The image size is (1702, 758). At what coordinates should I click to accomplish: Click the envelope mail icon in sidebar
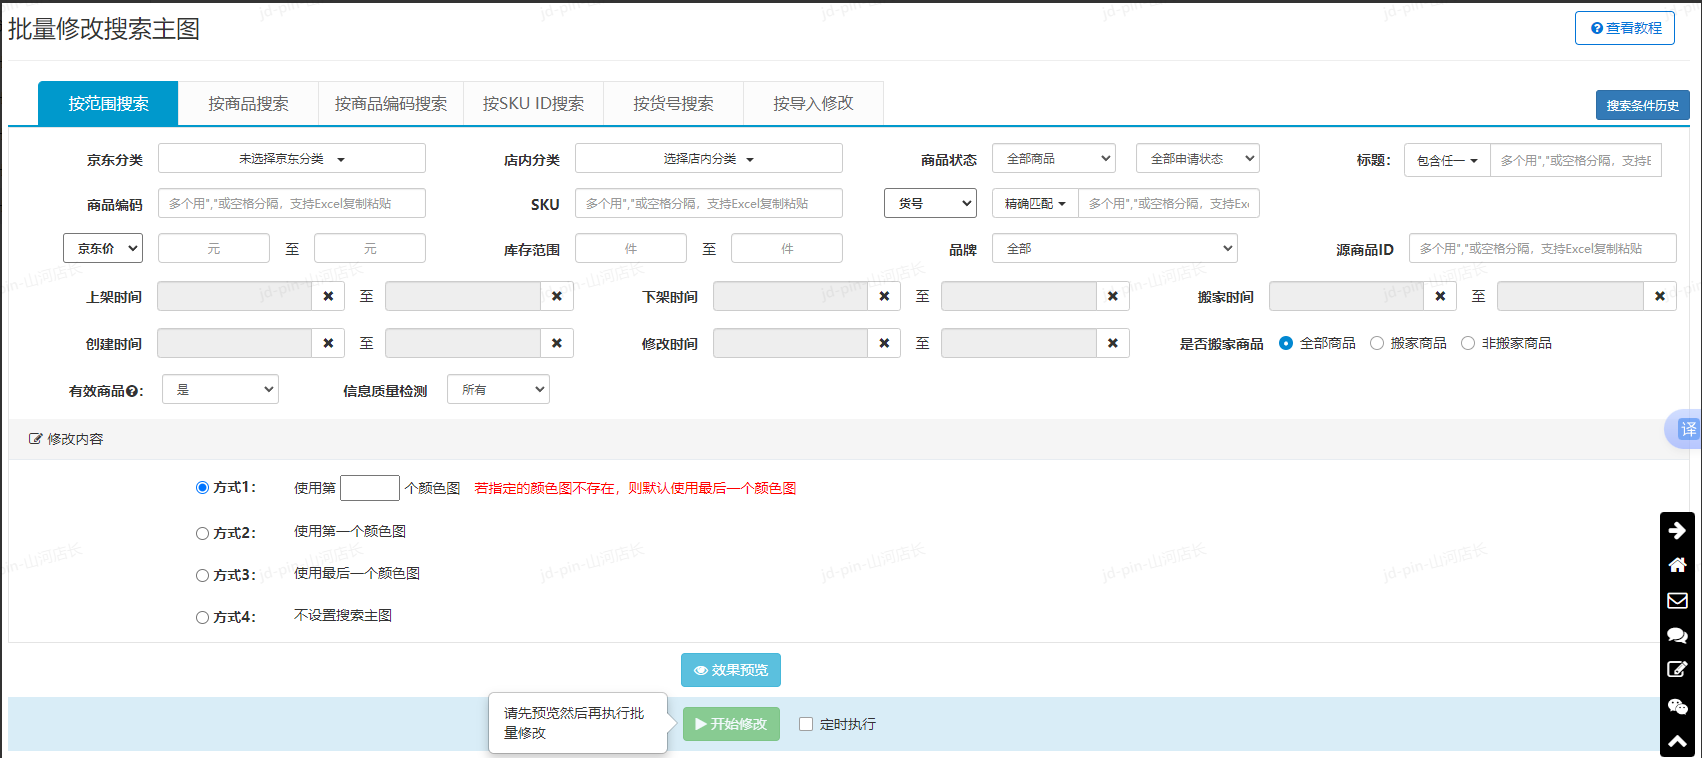(x=1677, y=600)
